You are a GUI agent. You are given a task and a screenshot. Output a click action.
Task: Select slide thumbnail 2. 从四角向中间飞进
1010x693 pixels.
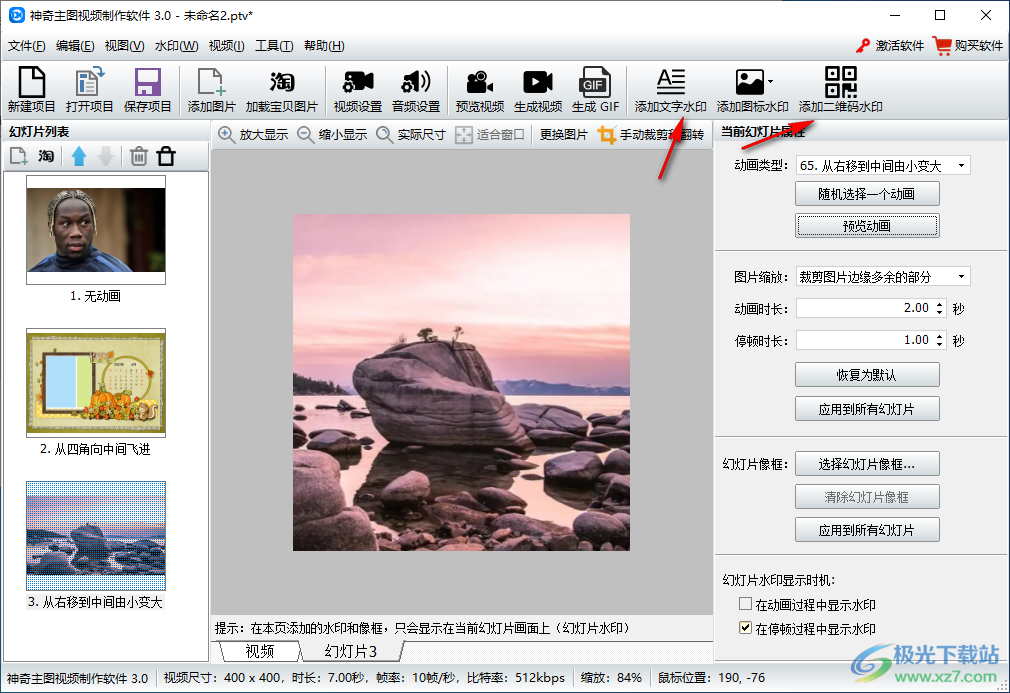coord(96,383)
